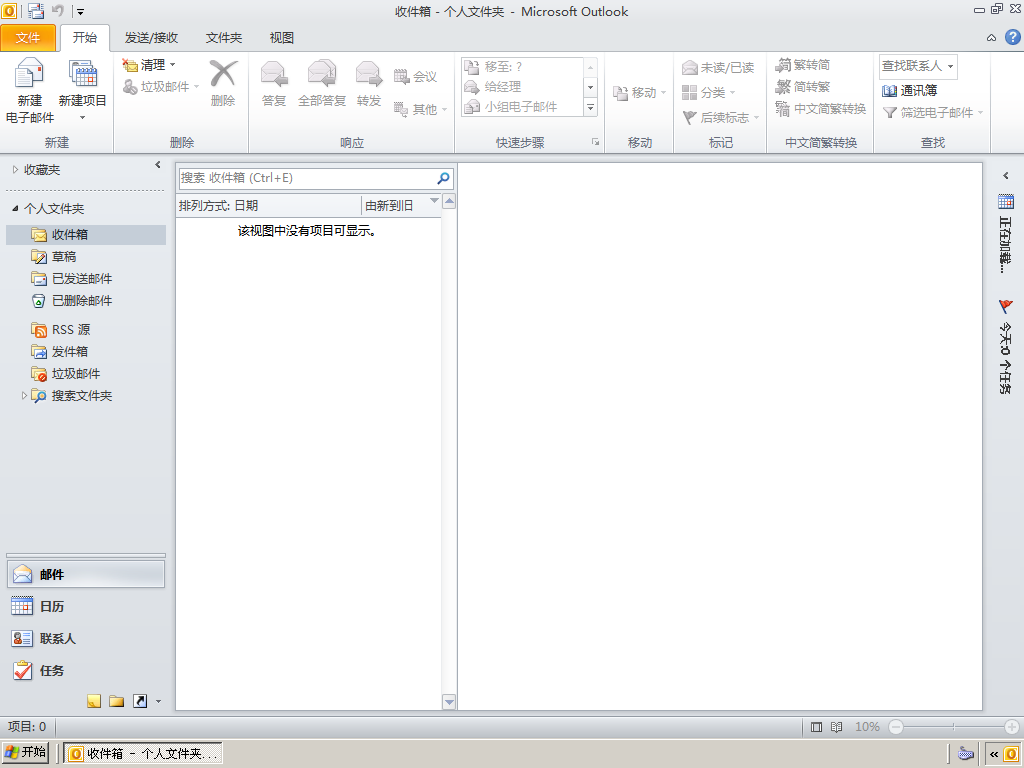Expand the quick steps gallery More arrow
The height and width of the screenshot is (768, 1024).
[x=590, y=107]
